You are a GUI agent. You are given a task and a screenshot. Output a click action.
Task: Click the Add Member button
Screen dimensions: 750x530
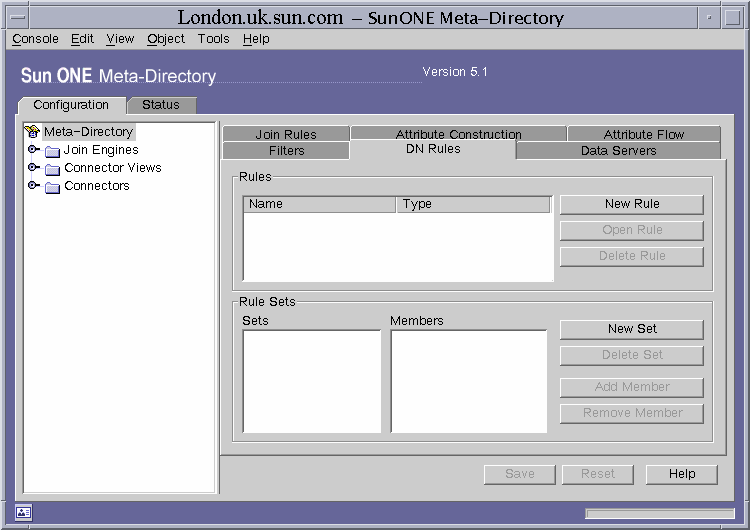pos(632,387)
